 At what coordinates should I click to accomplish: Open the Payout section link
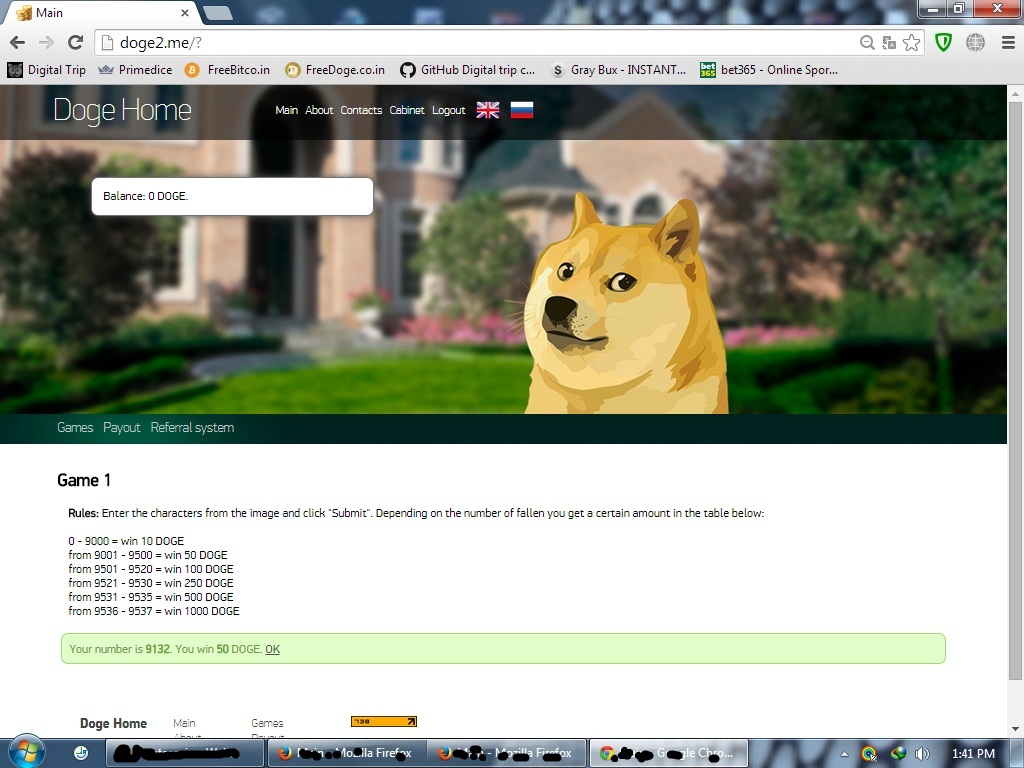121,428
